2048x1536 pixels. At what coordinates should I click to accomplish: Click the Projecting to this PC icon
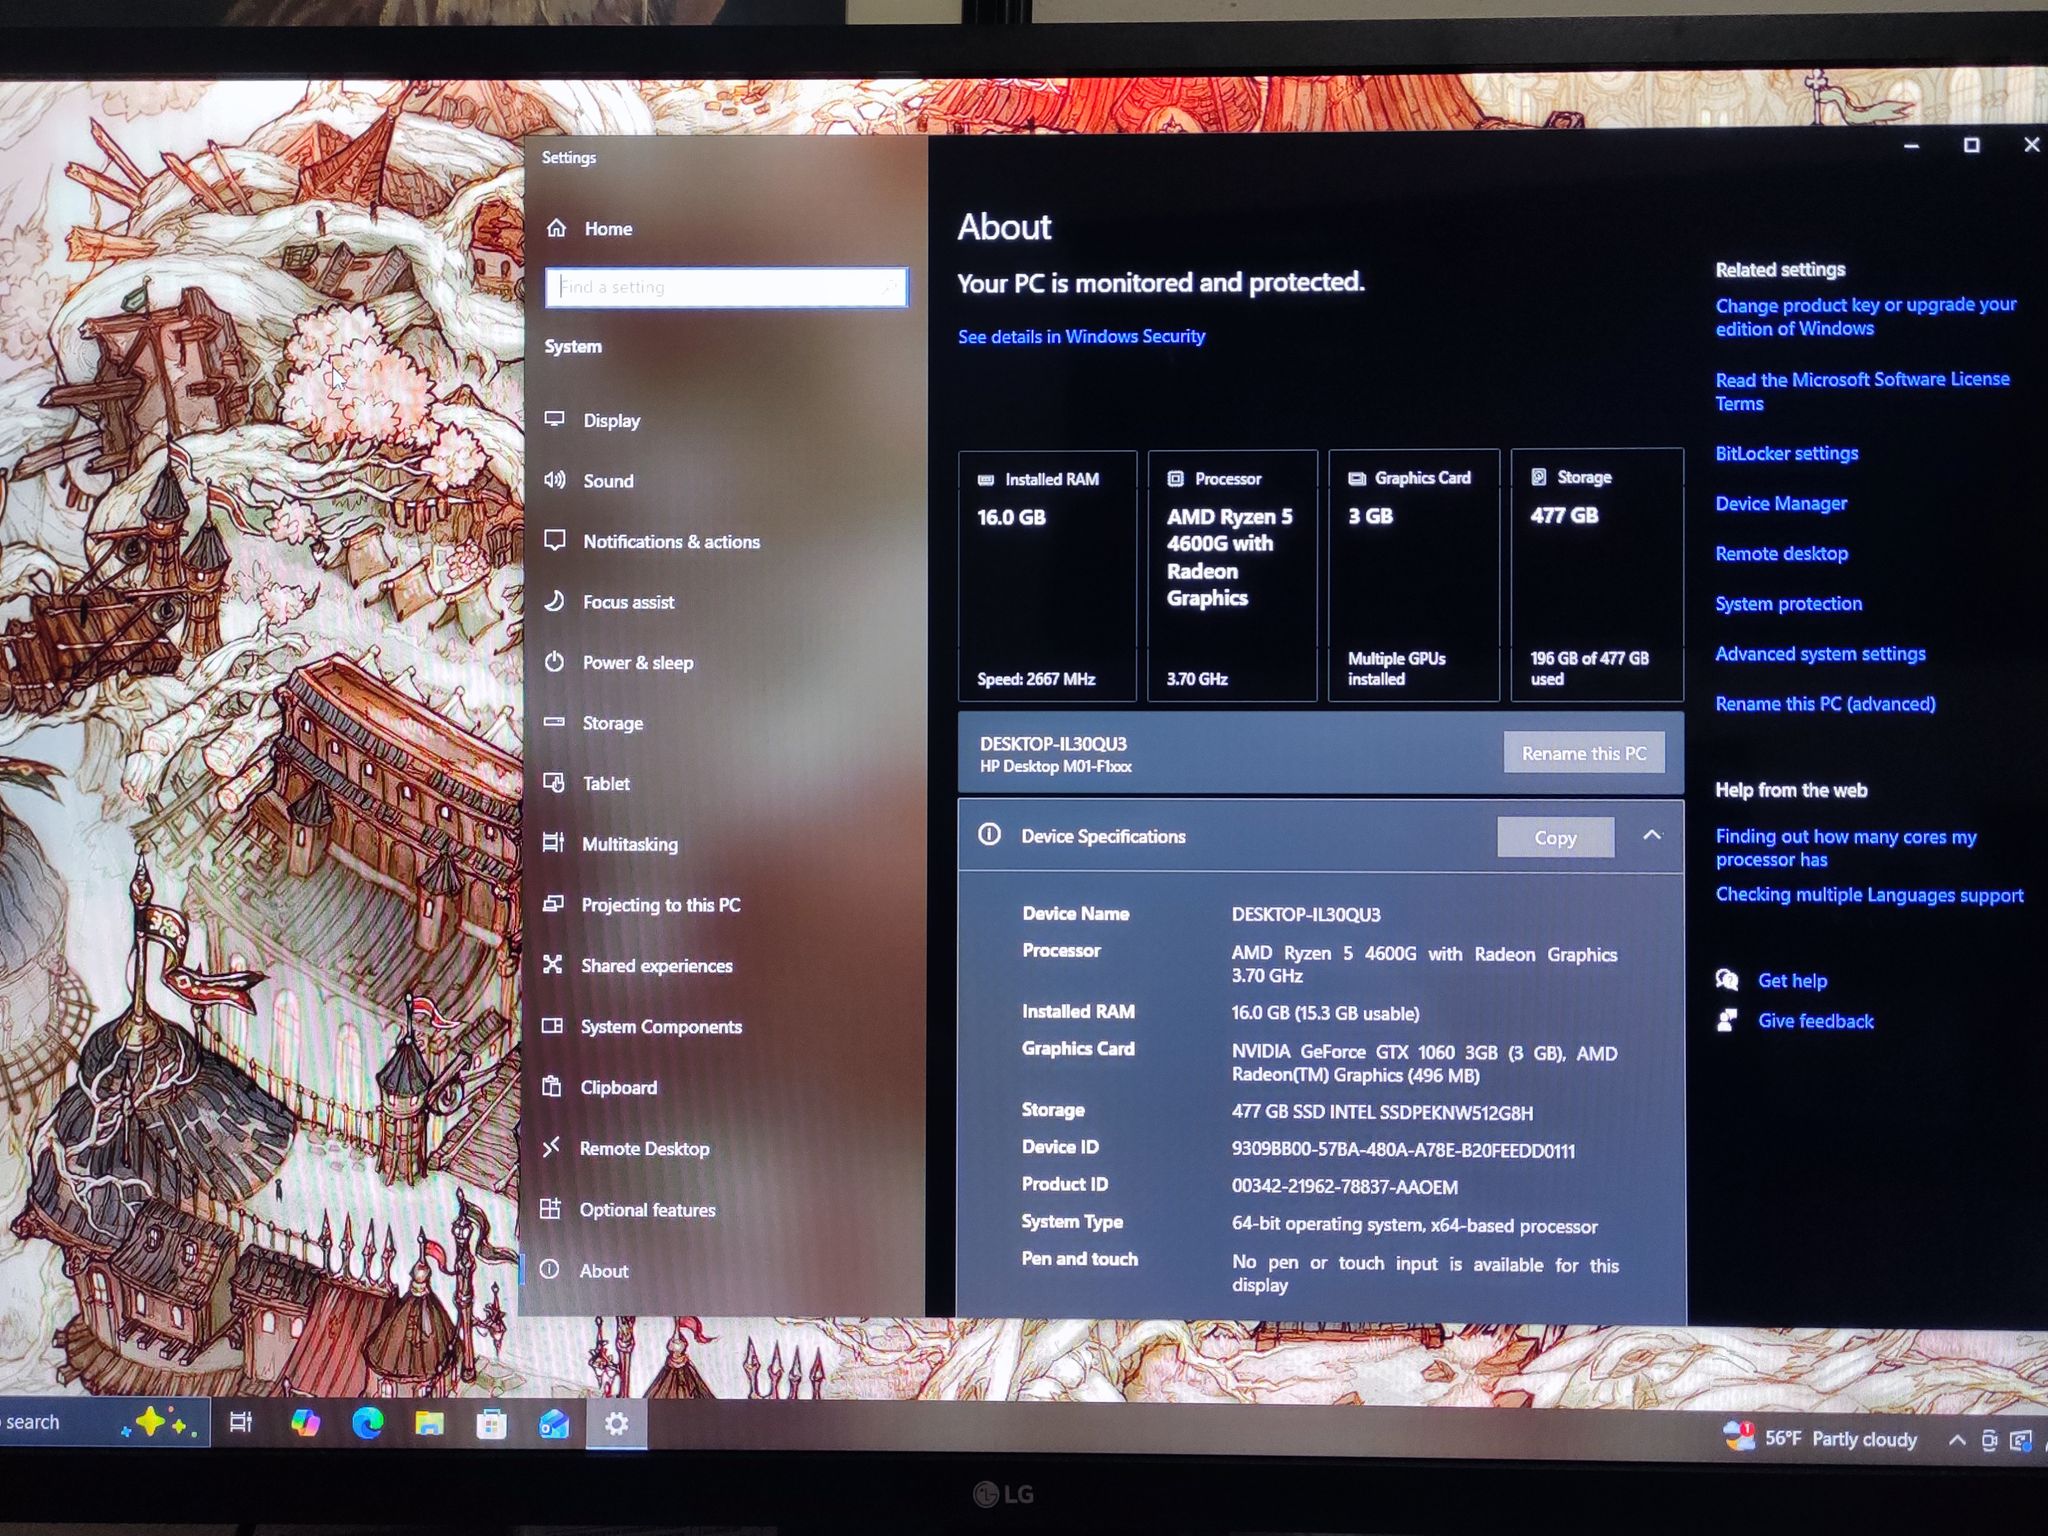553,904
